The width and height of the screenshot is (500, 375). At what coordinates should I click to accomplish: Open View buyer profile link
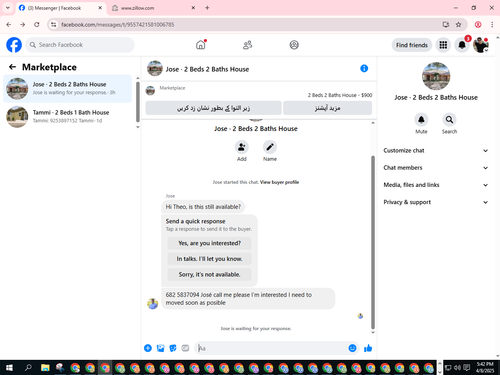(x=279, y=182)
